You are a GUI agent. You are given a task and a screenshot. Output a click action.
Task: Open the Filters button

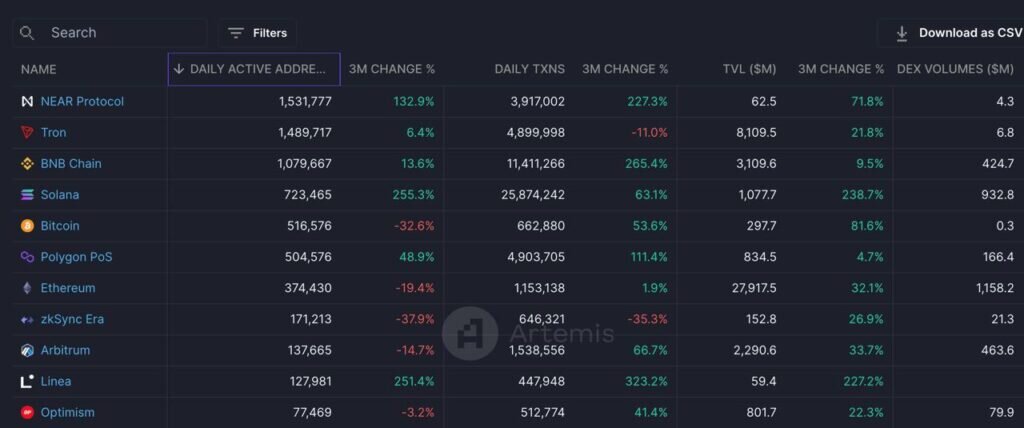(x=257, y=33)
